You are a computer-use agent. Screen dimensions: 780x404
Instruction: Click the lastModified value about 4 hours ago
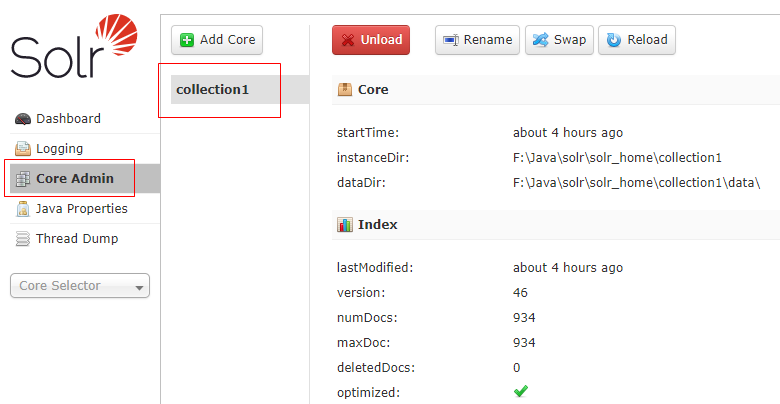click(568, 268)
